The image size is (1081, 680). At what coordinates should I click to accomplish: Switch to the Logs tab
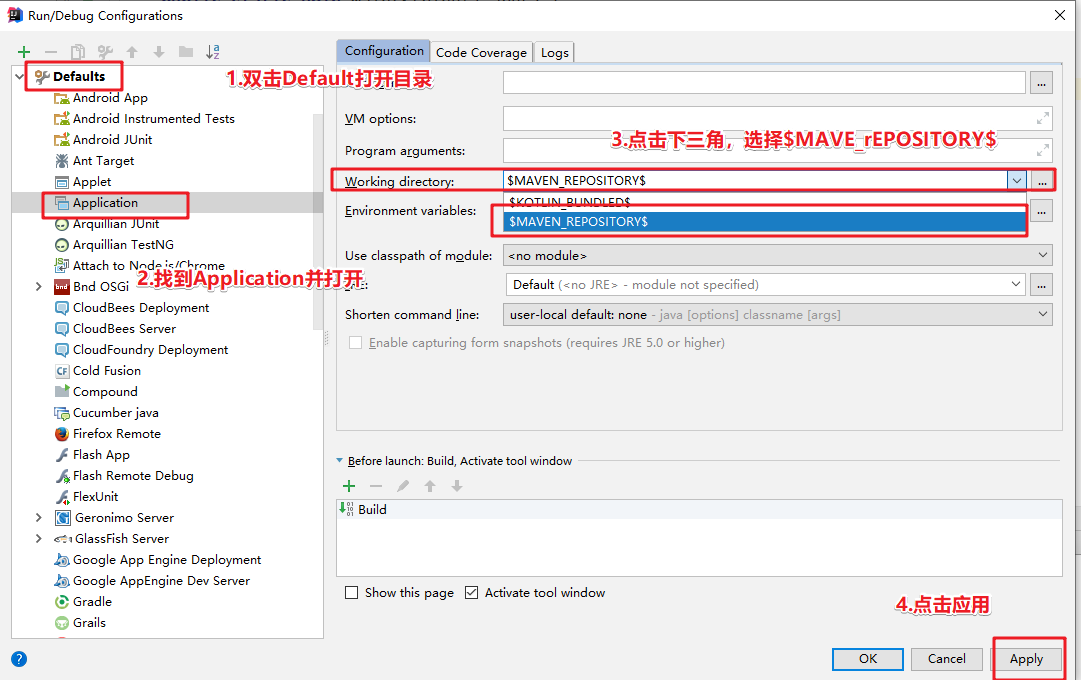(554, 51)
